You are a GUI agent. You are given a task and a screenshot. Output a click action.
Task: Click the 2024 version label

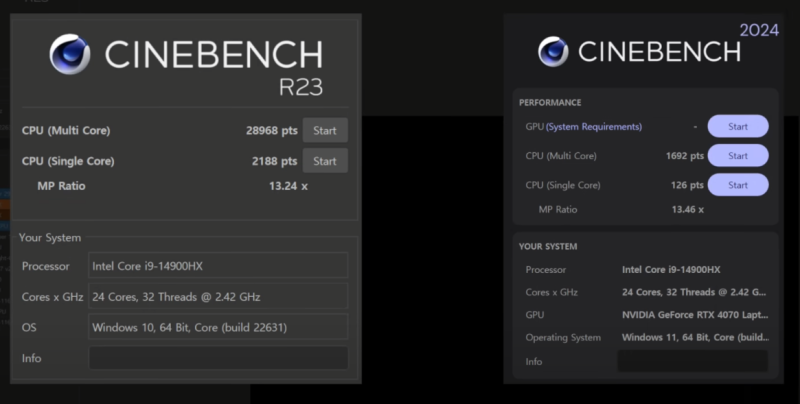pyautogui.click(x=759, y=31)
